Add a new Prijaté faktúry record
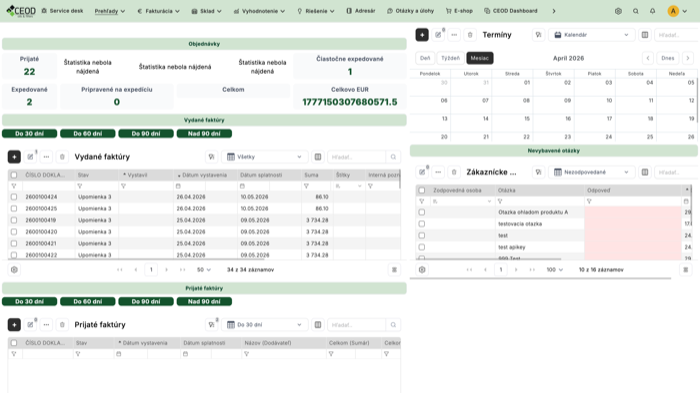Viewport: 700px width, 393px height. (14, 325)
